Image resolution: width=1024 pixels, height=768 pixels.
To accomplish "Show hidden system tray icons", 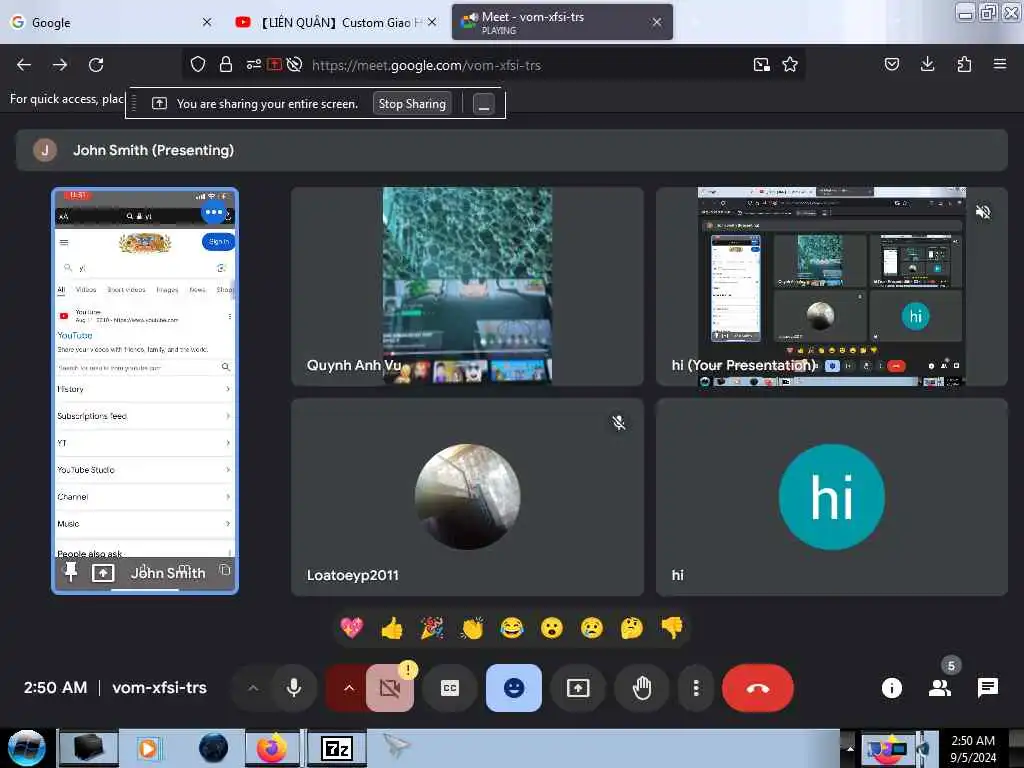I will click(850, 748).
